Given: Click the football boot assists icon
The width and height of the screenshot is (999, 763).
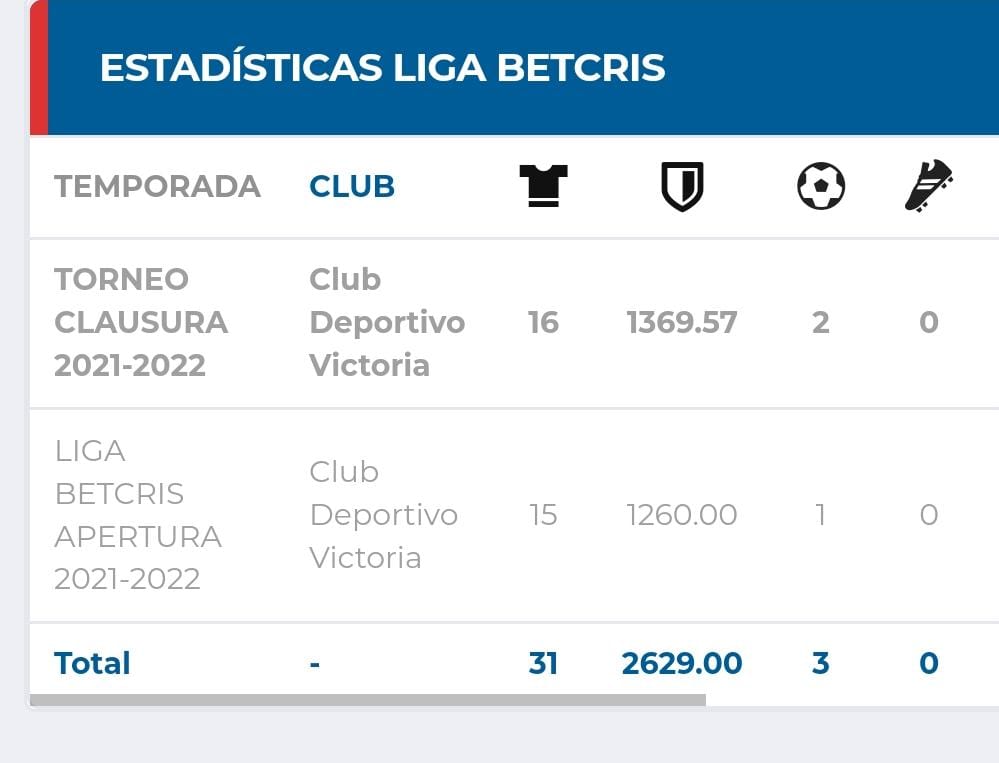Looking at the screenshot, I should pos(929,185).
